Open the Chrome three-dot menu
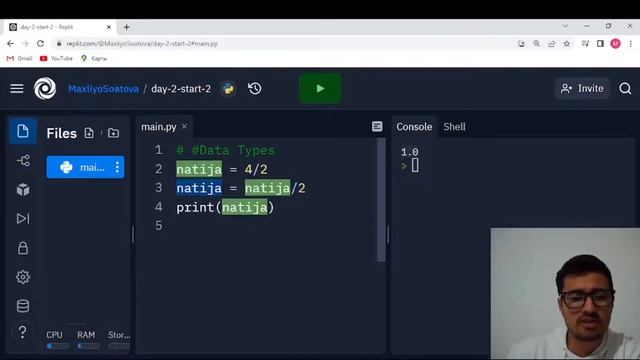 (631, 43)
